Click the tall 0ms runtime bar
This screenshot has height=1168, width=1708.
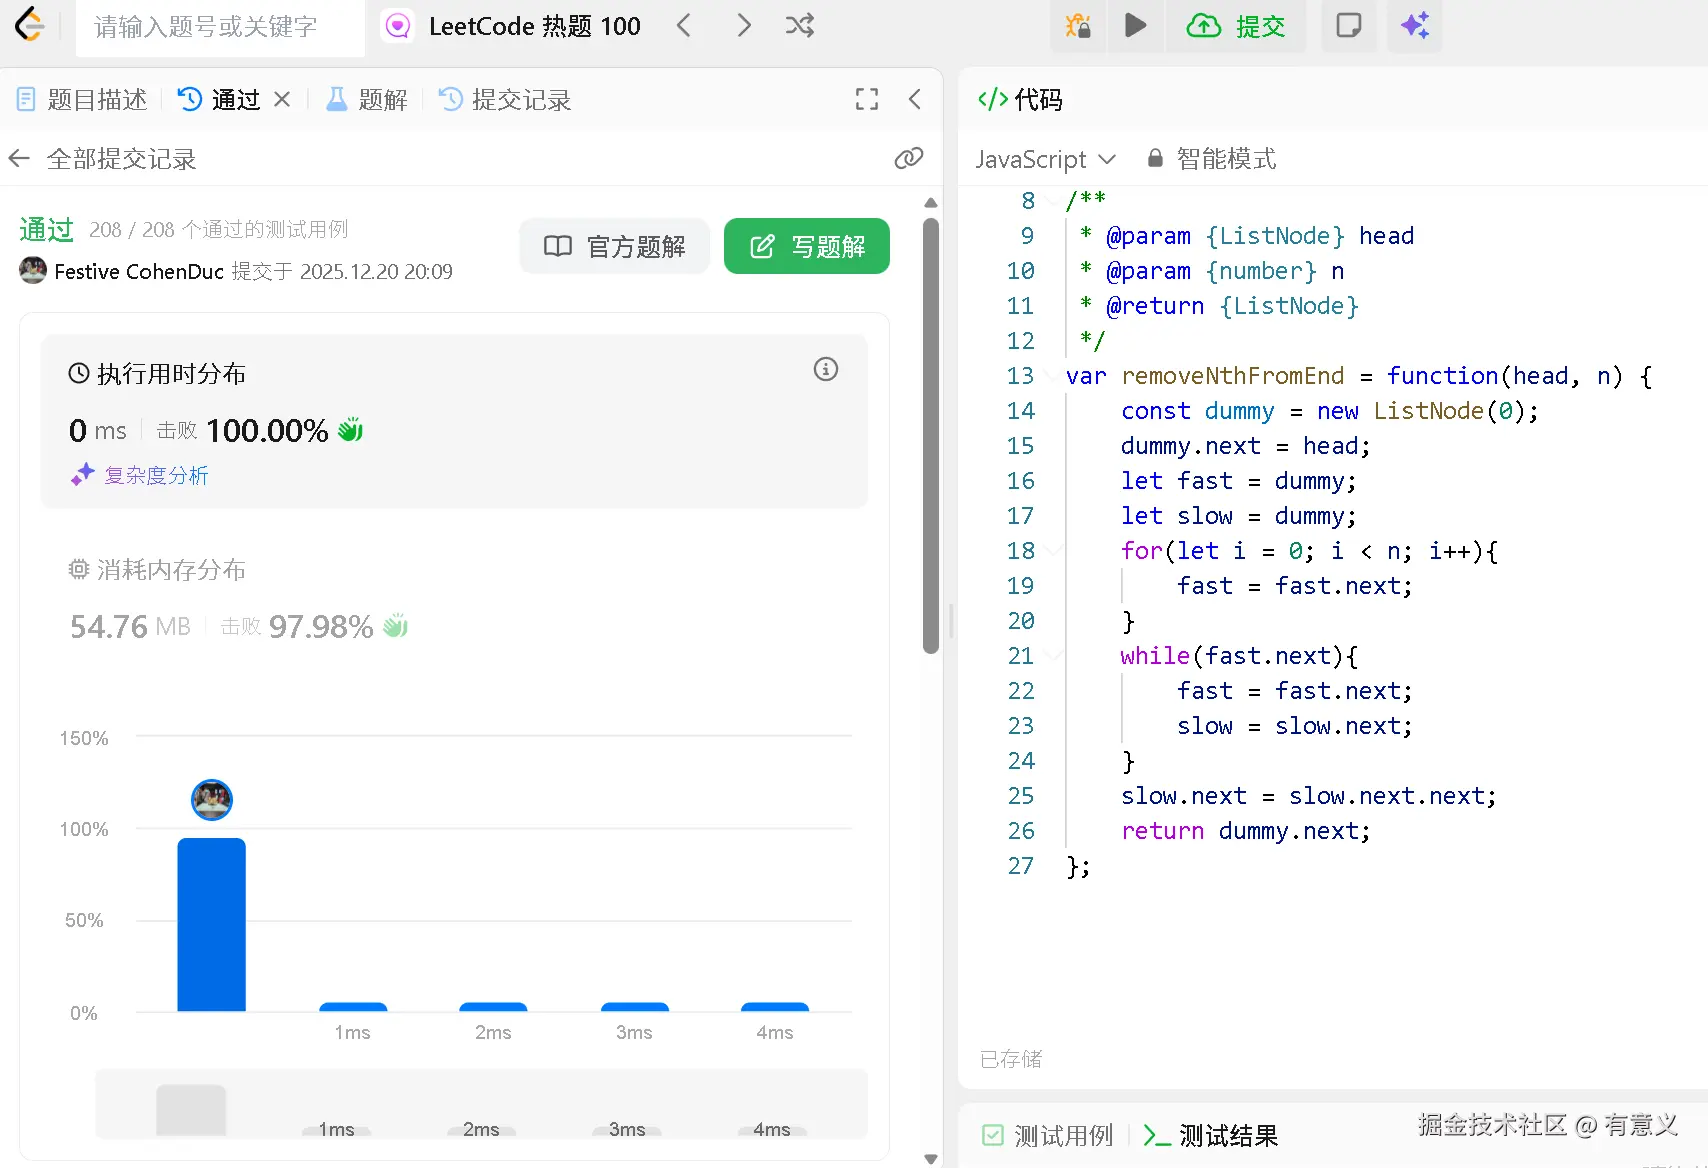coord(211,925)
